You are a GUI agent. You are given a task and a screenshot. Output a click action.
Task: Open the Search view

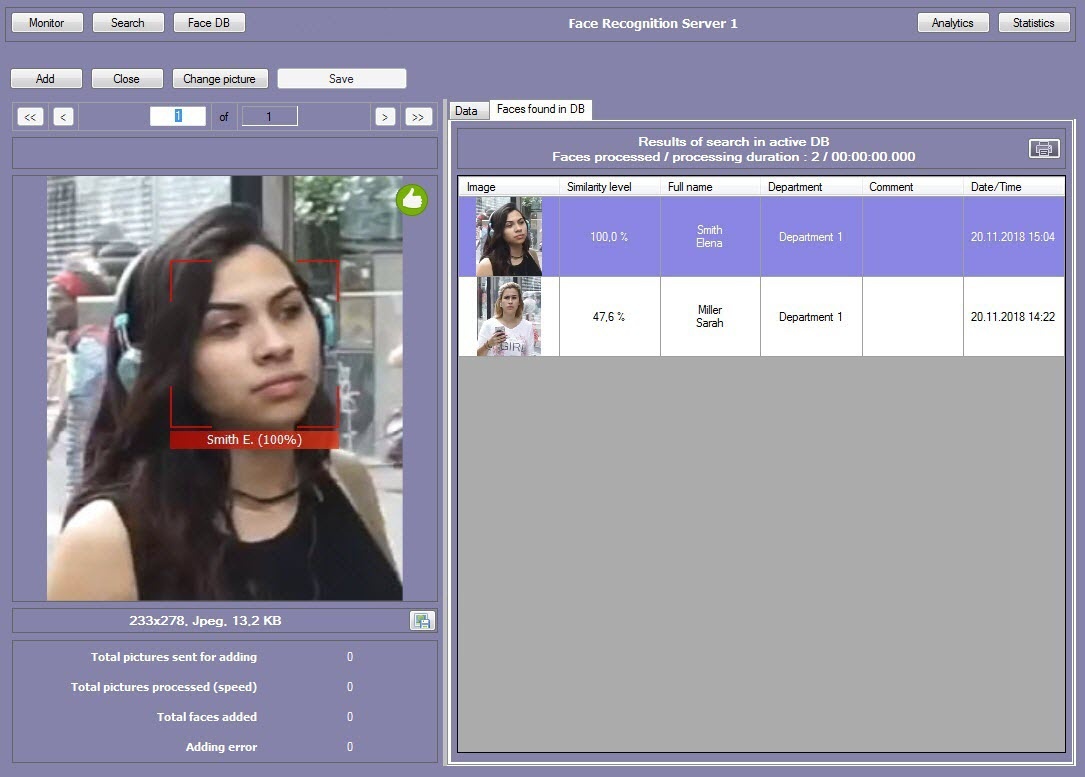(x=128, y=23)
